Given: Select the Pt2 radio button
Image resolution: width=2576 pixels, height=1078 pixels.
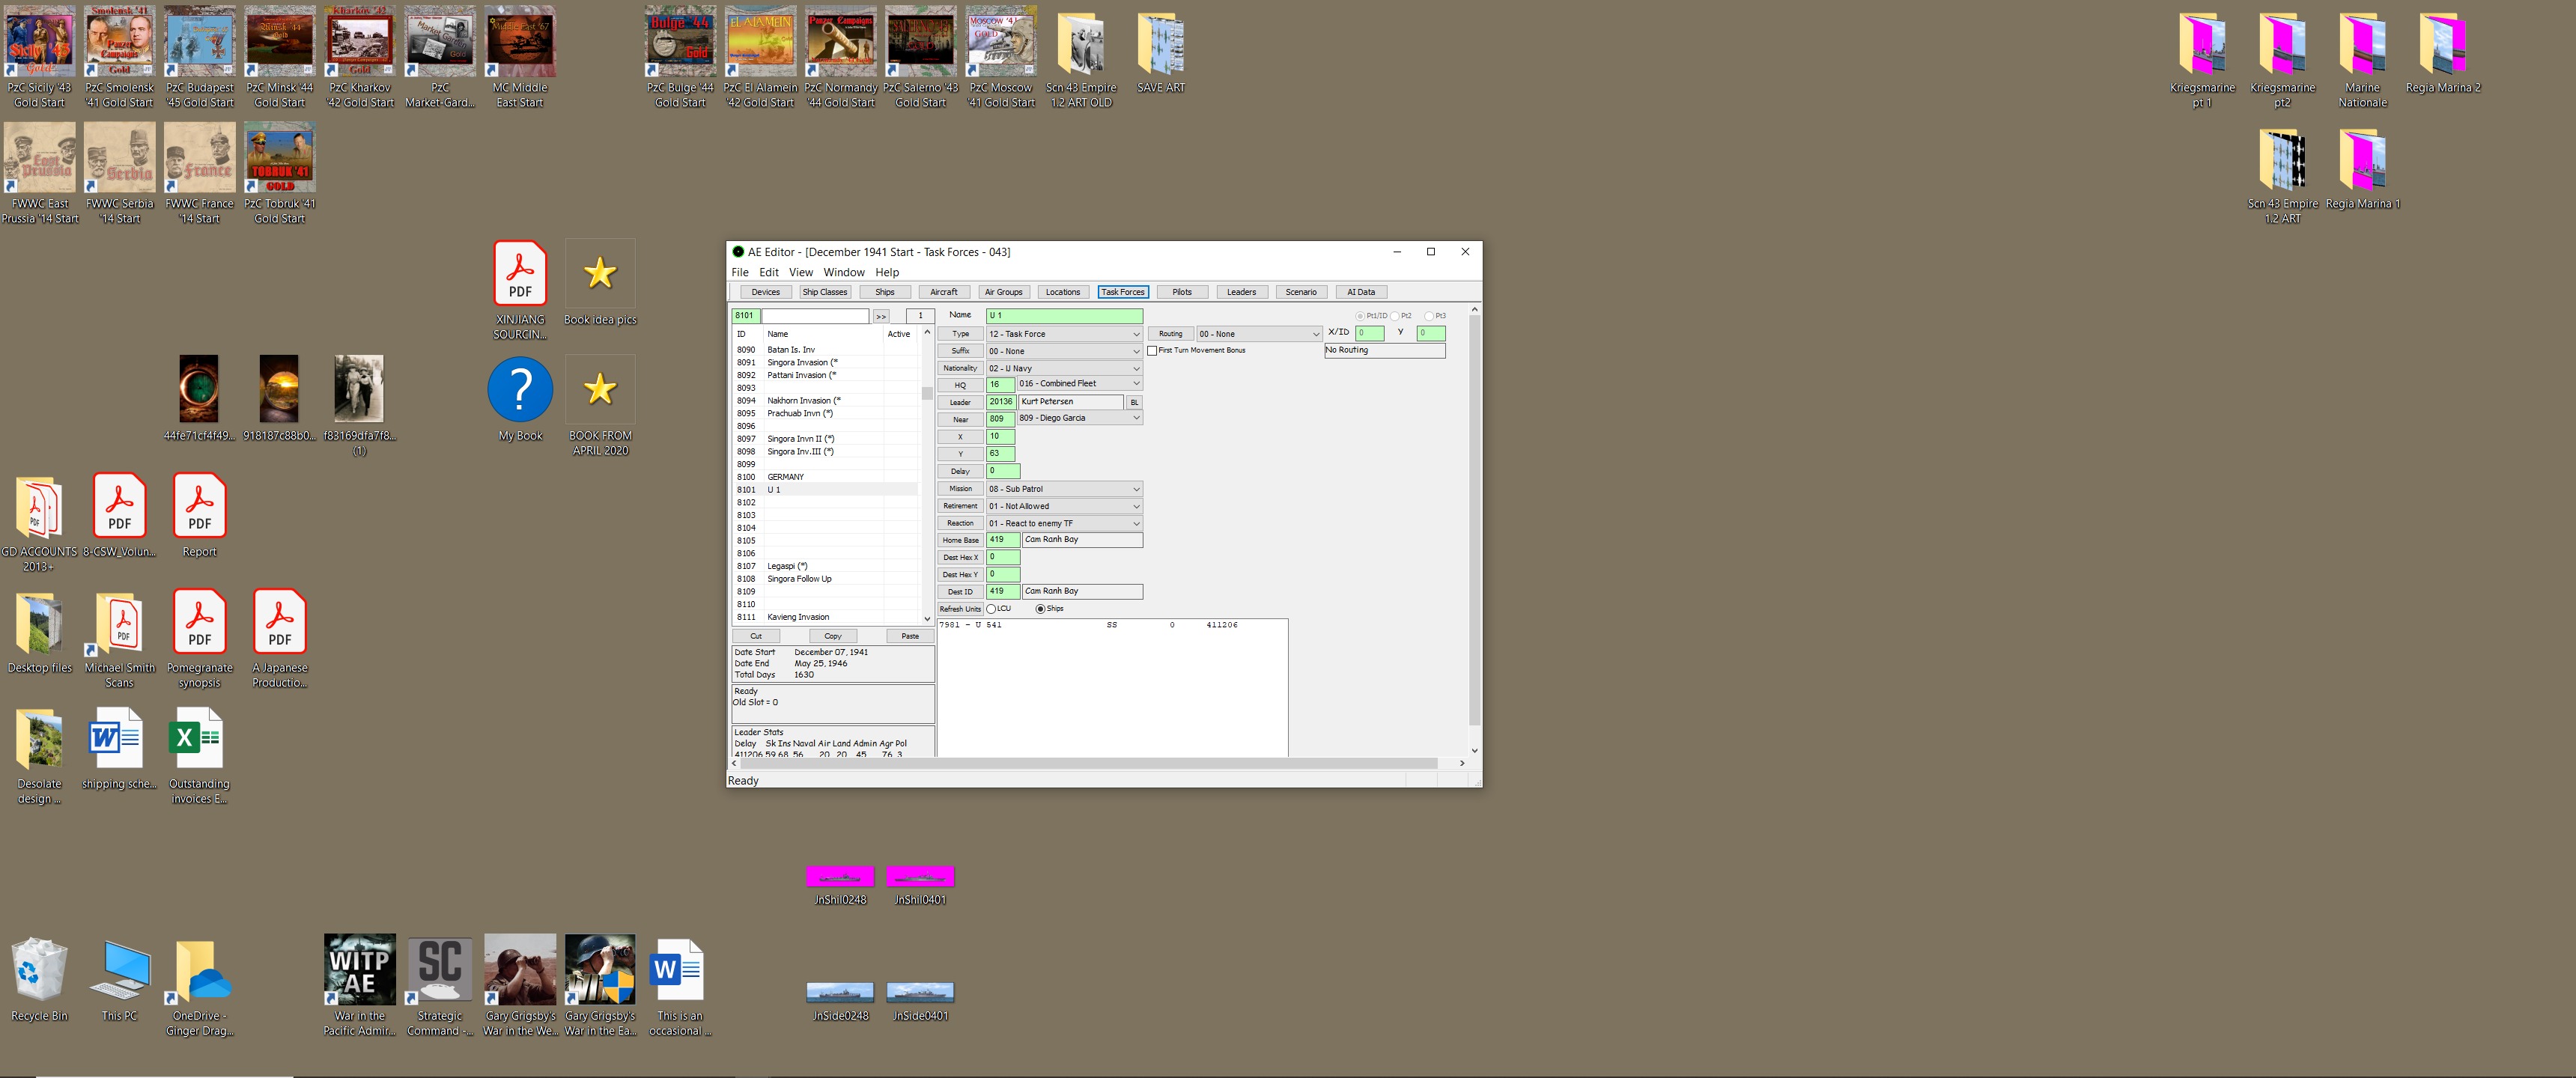Looking at the screenshot, I should point(1395,316).
